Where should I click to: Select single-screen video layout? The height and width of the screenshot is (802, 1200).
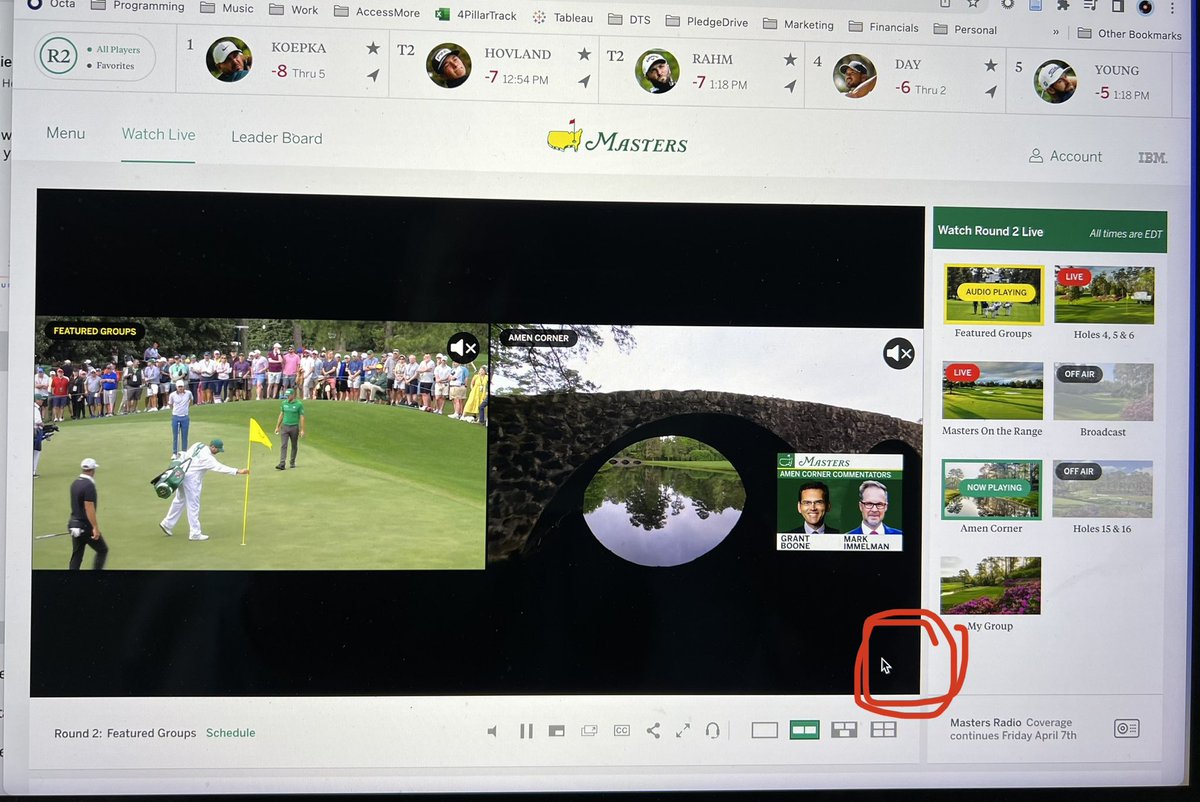click(764, 730)
